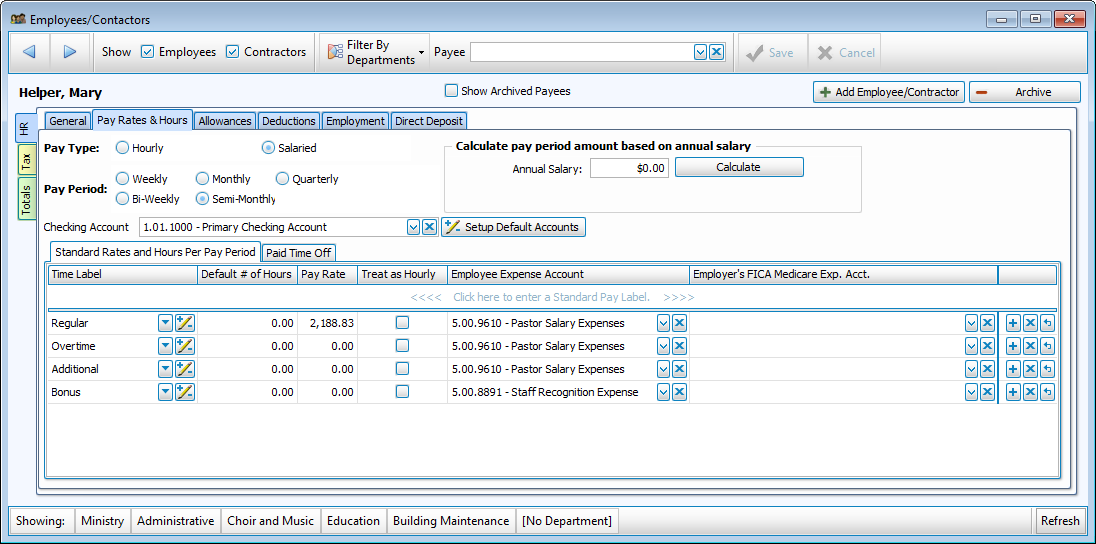Clear the Payee search field

pyautogui.click(x=716, y=52)
